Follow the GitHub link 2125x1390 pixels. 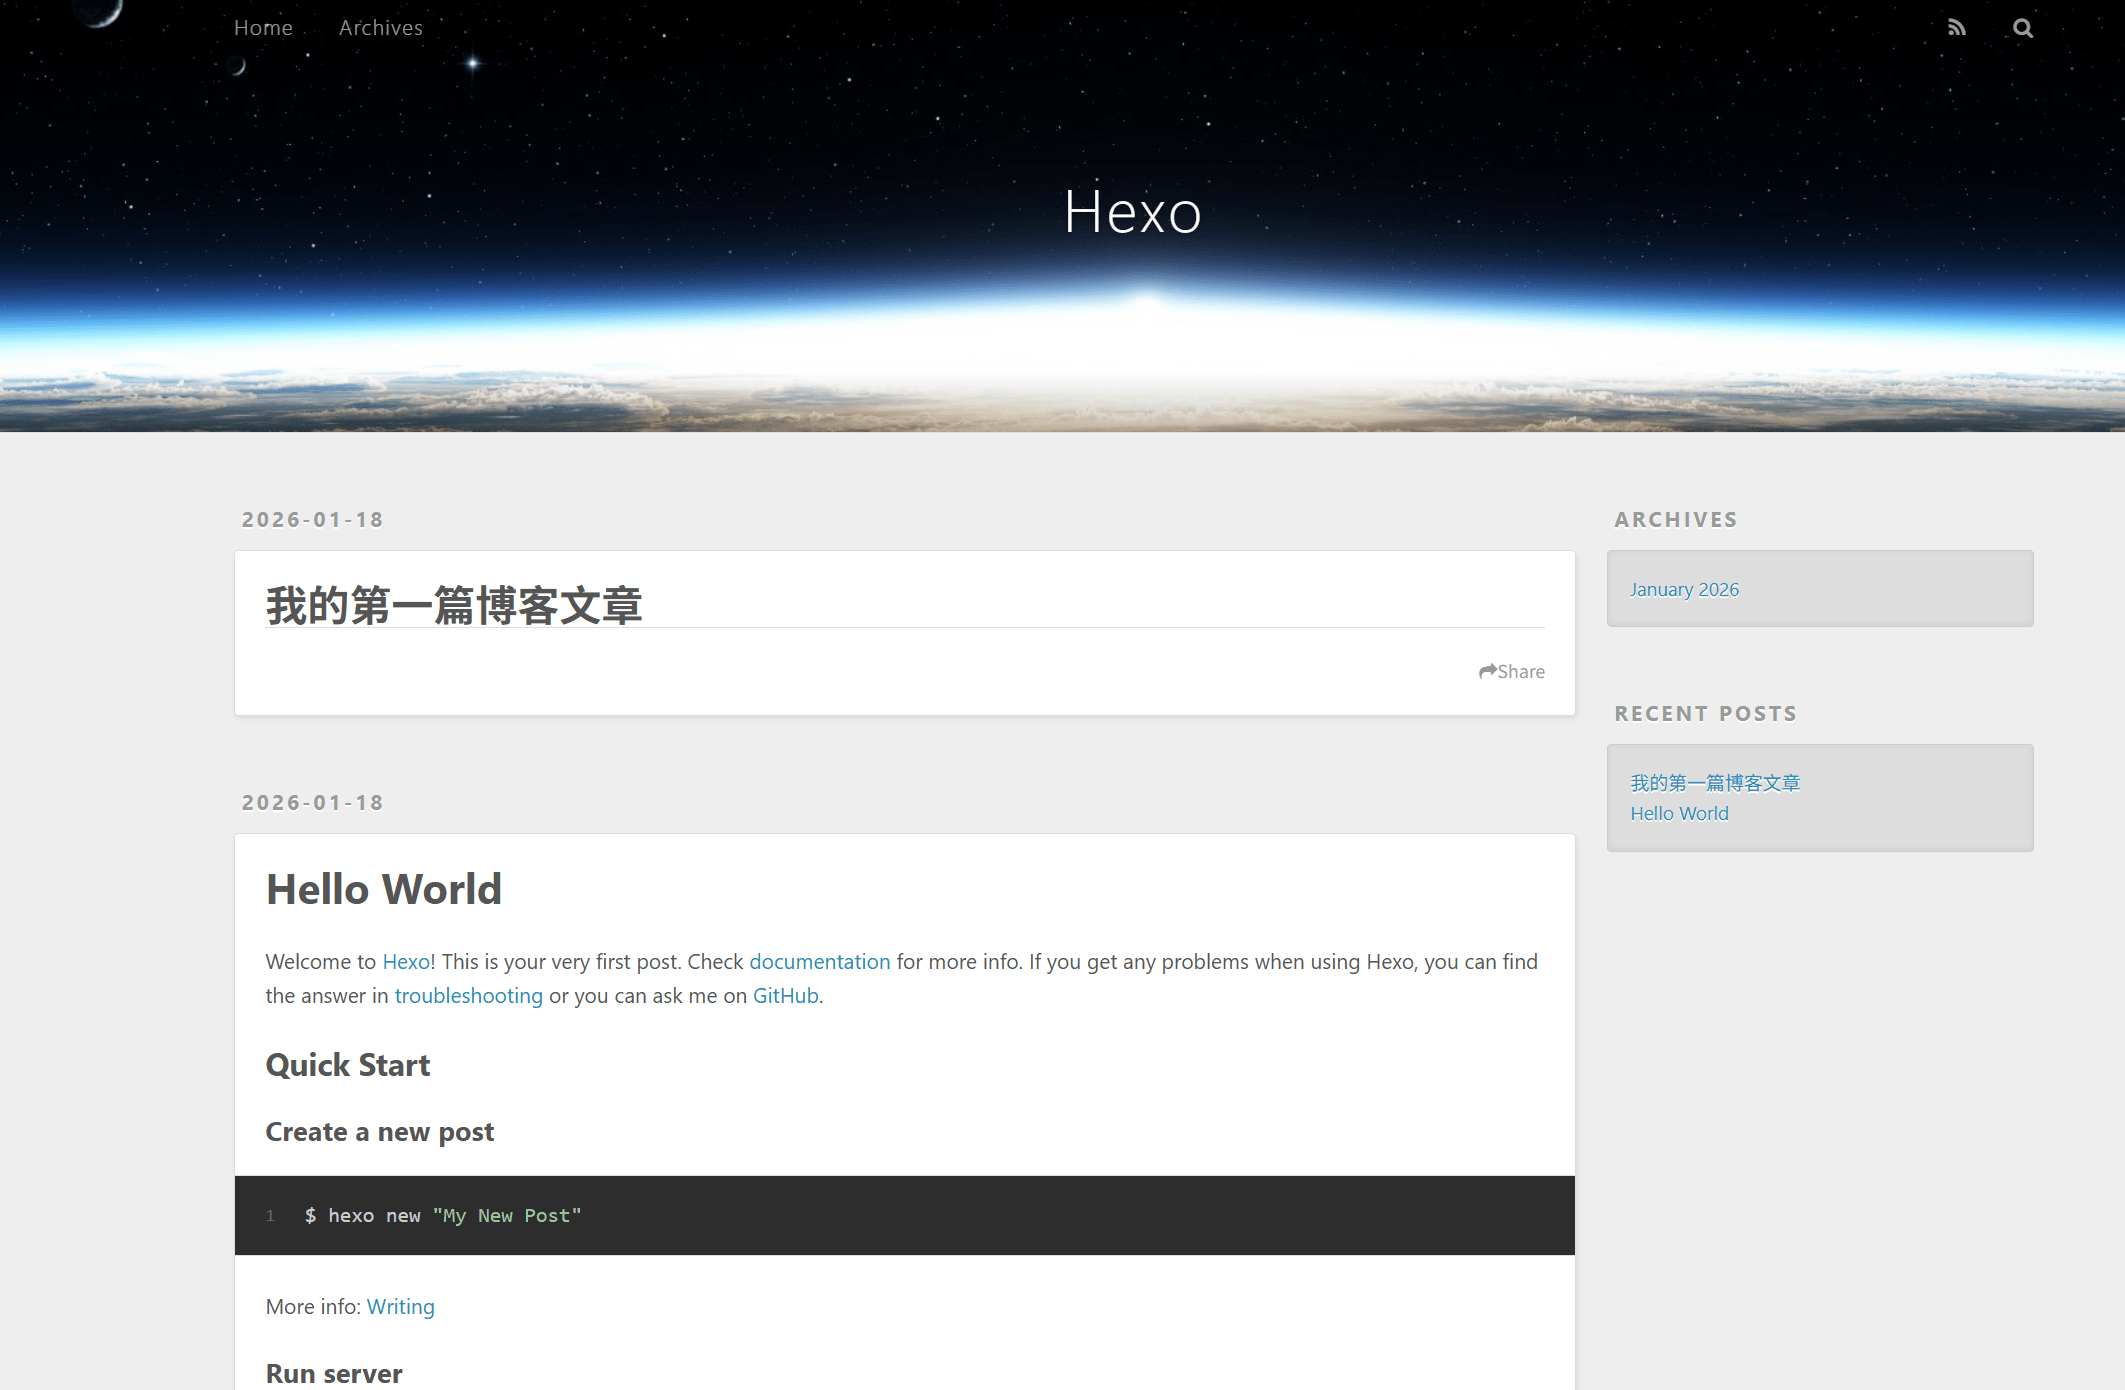pos(785,995)
